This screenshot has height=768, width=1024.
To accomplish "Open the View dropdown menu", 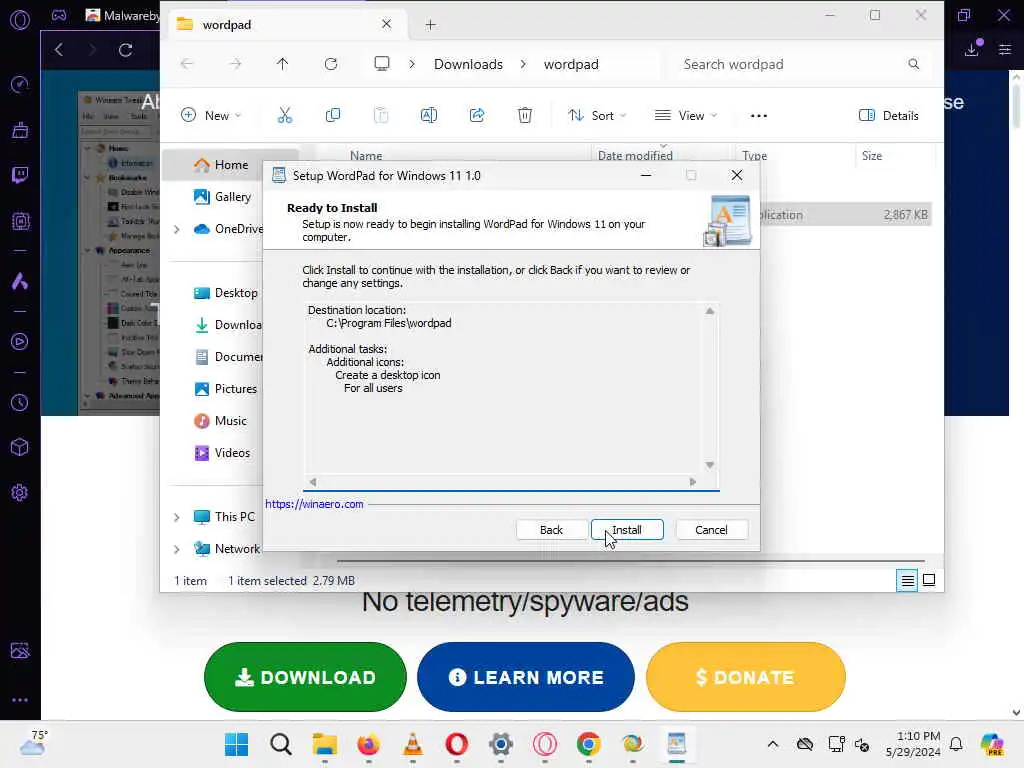I will pos(686,116).
